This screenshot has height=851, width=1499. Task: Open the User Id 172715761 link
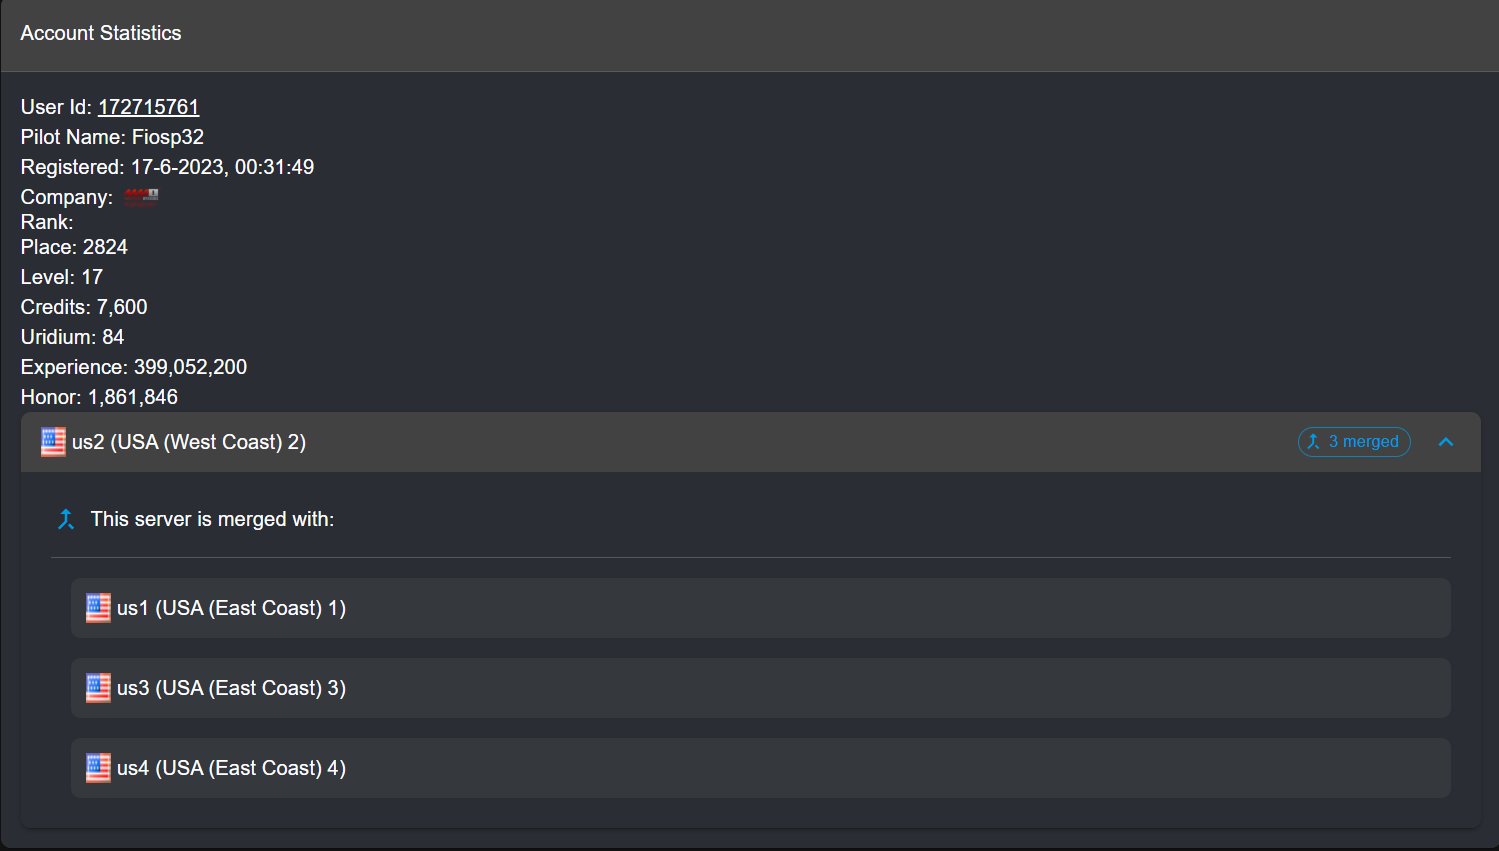point(148,107)
